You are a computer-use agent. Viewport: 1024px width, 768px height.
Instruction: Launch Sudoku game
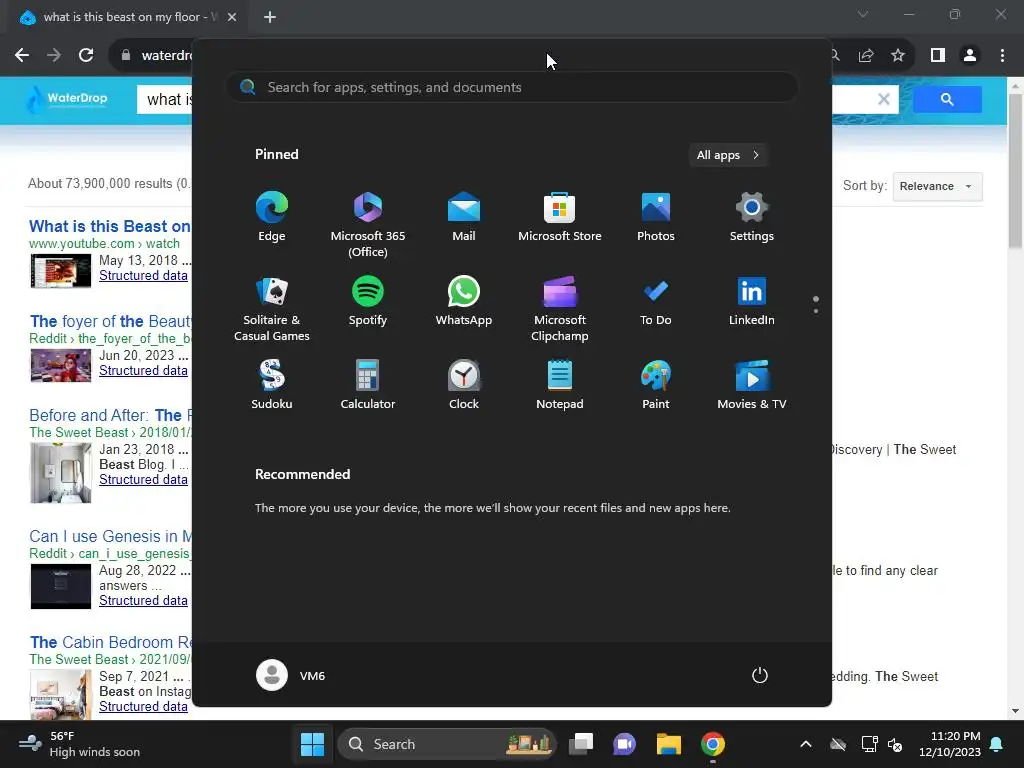(x=272, y=385)
